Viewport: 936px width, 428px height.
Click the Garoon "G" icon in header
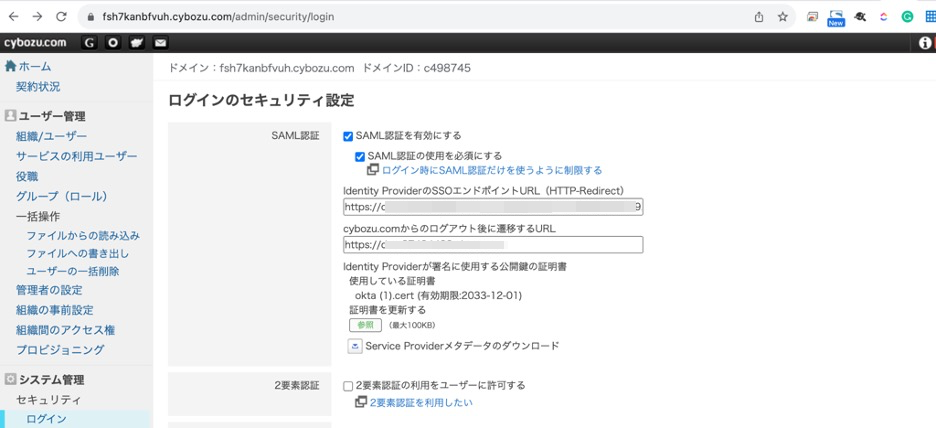90,43
